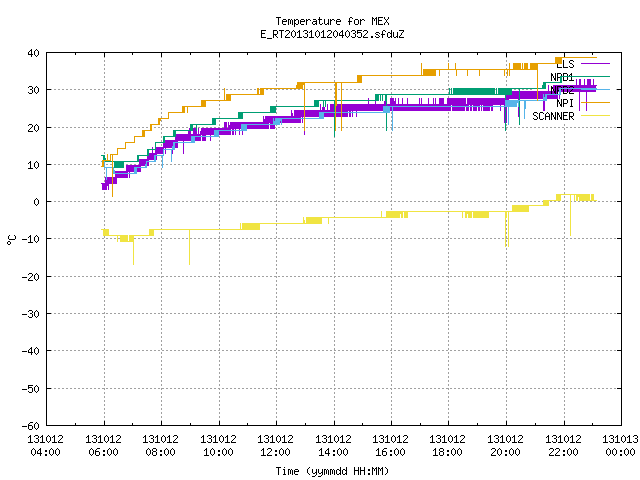Click the 10:00 x-axis time label
The width and height of the screenshot is (640, 480).
(x=218, y=452)
